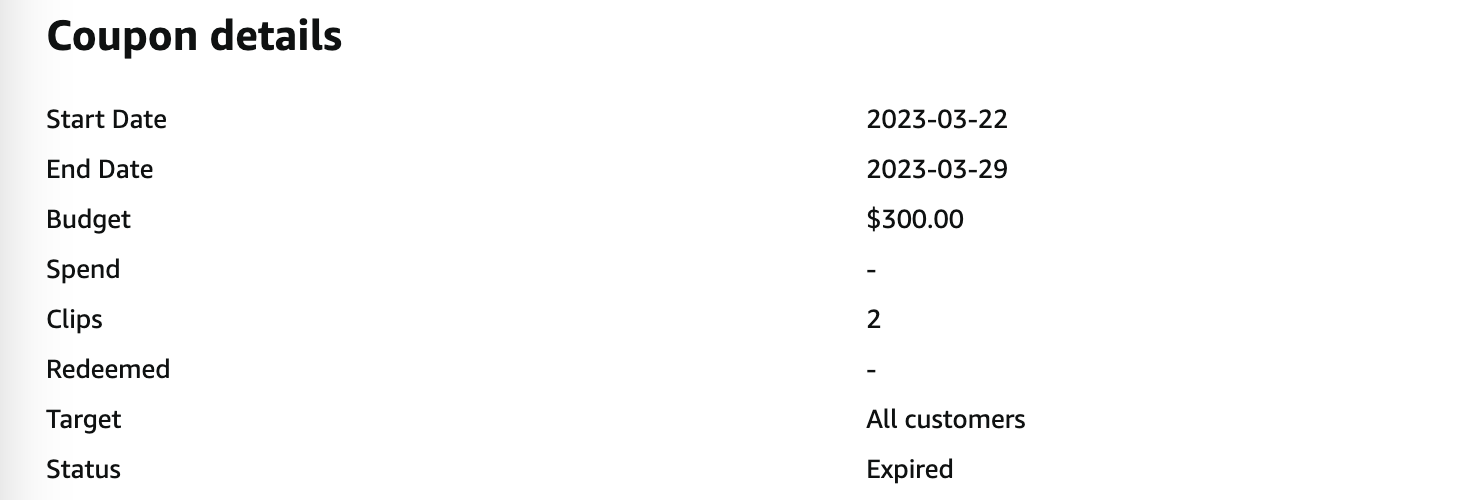The image size is (1472, 500).
Task: Click the word customers in the Target value
Action: tap(965, 420)
